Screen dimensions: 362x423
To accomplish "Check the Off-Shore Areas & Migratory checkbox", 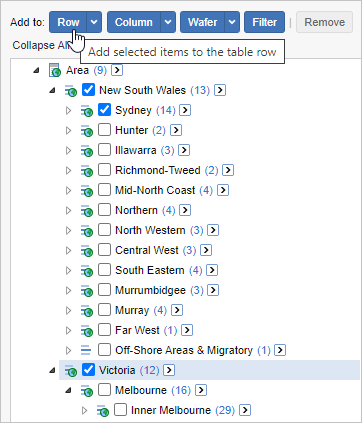I will (x=104, y=350).
